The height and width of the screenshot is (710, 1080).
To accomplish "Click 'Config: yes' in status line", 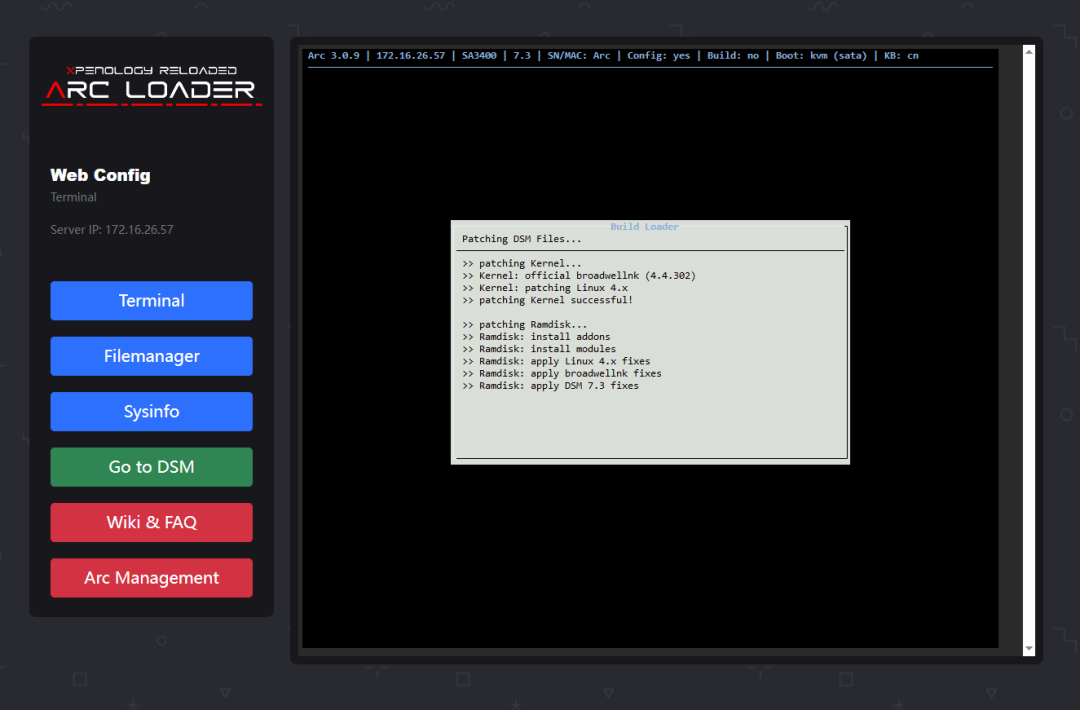I will point(658,56).
